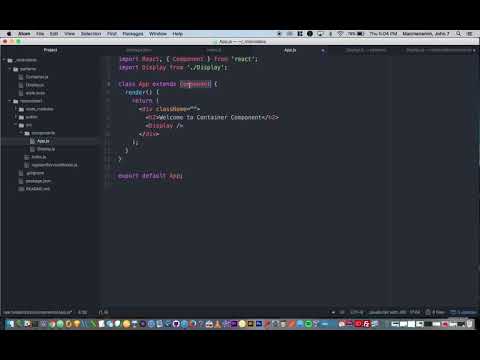Click the cursor position indicator in status bar
480x360 pixels.
click(x=82, y=312)
